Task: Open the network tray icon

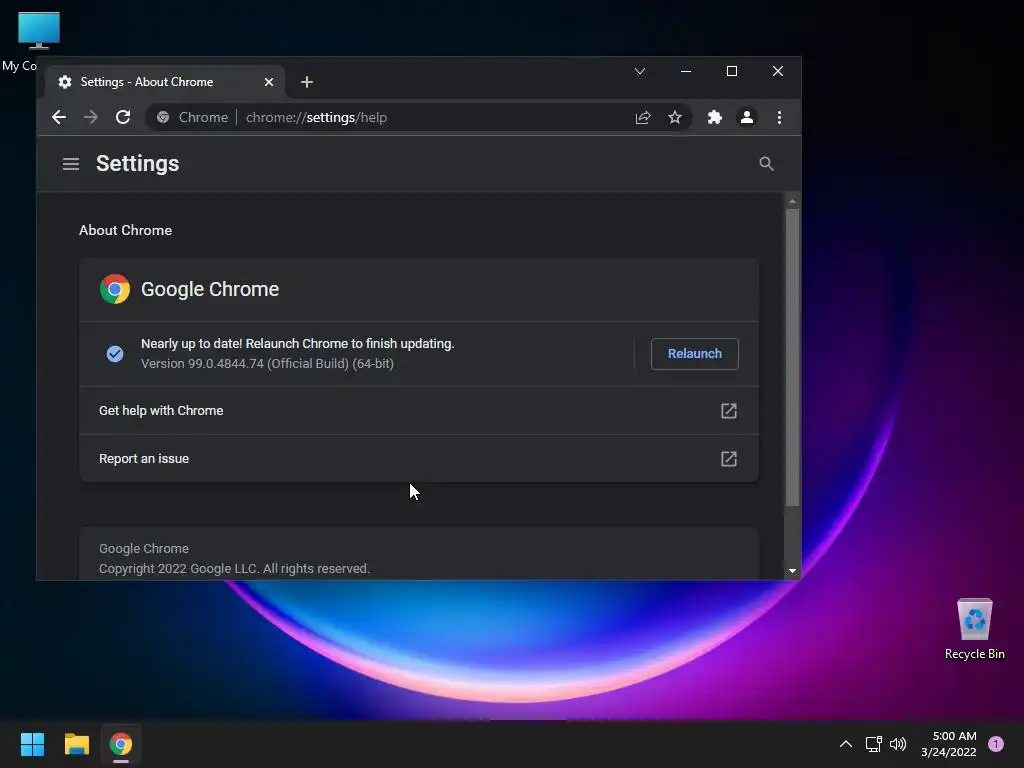Action: coord(873,744)
